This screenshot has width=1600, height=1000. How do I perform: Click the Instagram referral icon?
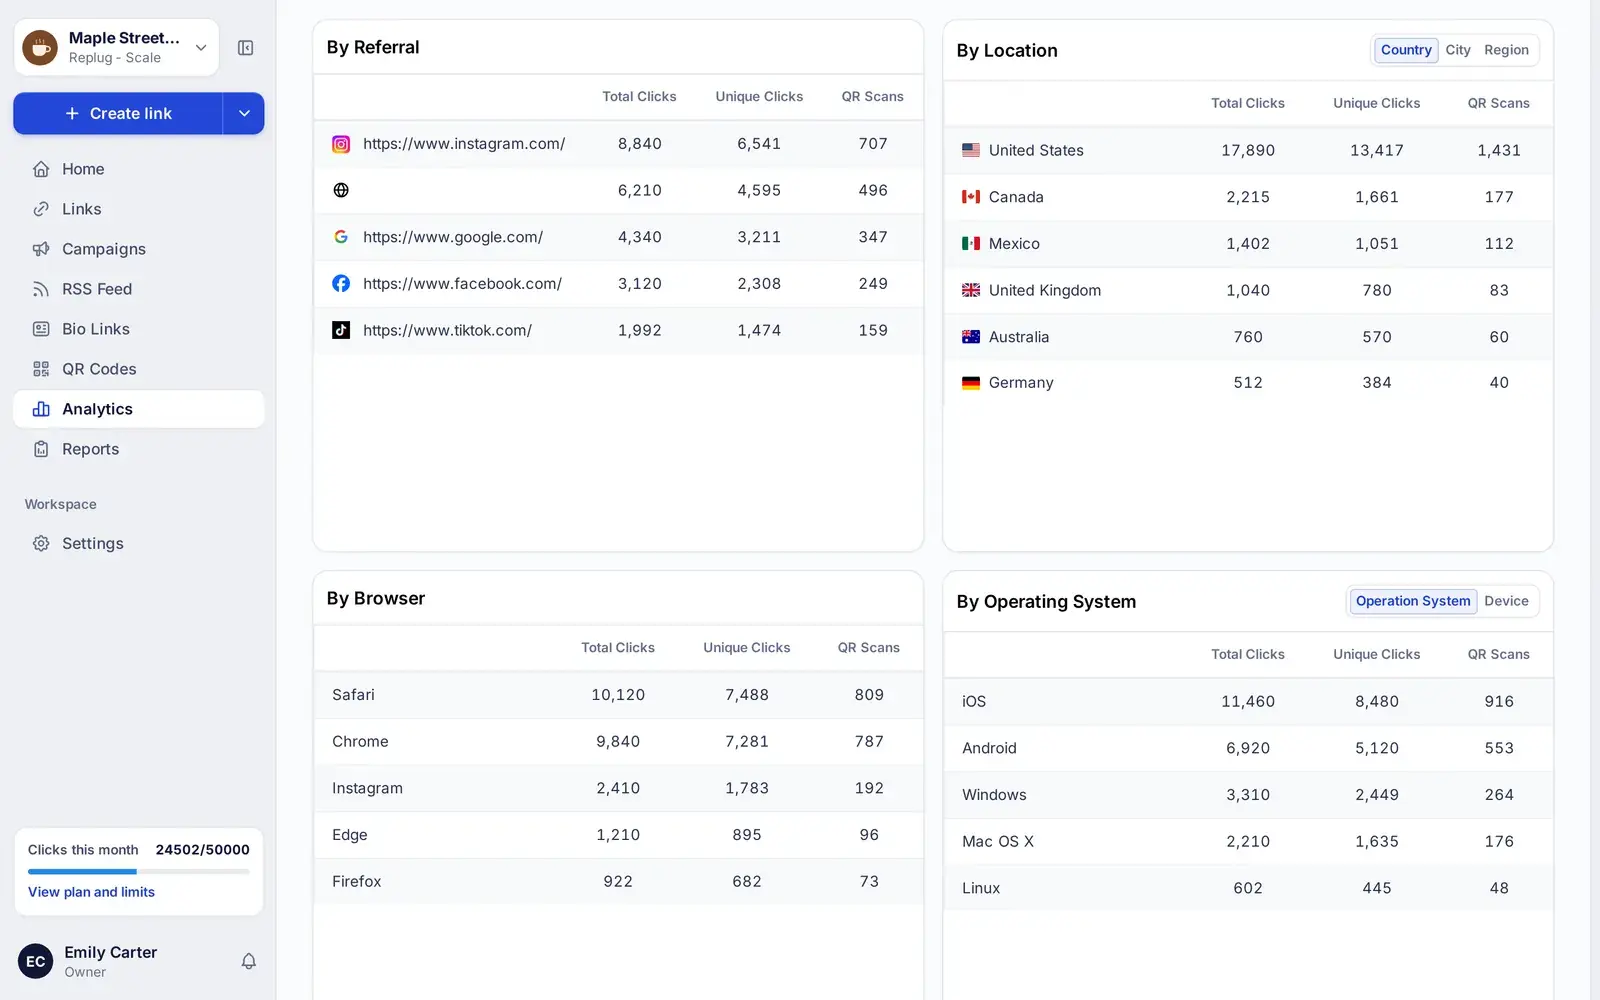tap(341, 144)
